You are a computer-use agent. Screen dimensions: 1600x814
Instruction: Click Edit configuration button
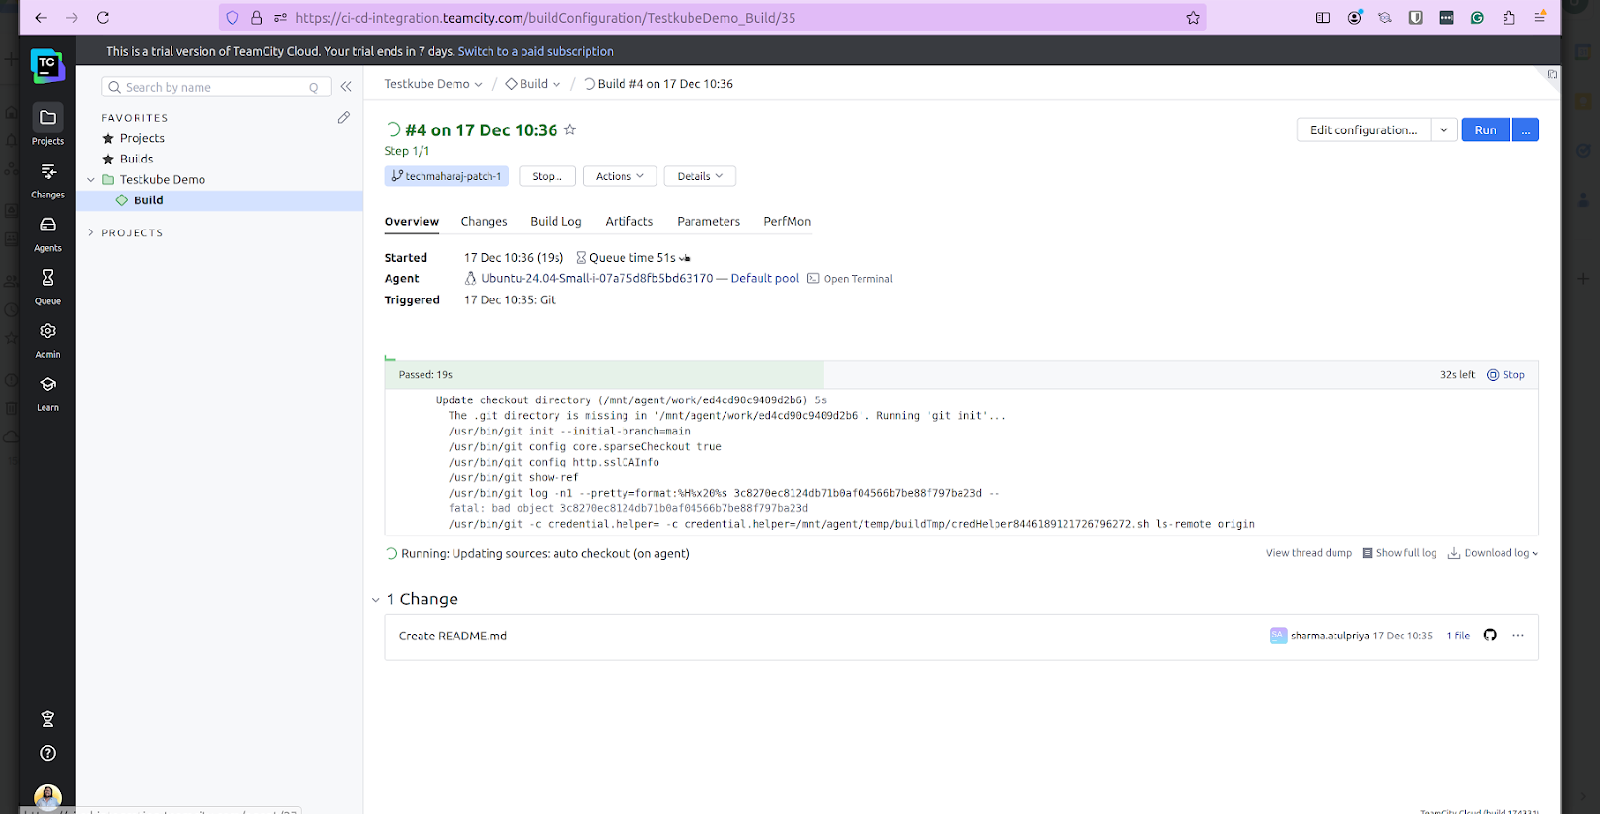(1364, 130)
